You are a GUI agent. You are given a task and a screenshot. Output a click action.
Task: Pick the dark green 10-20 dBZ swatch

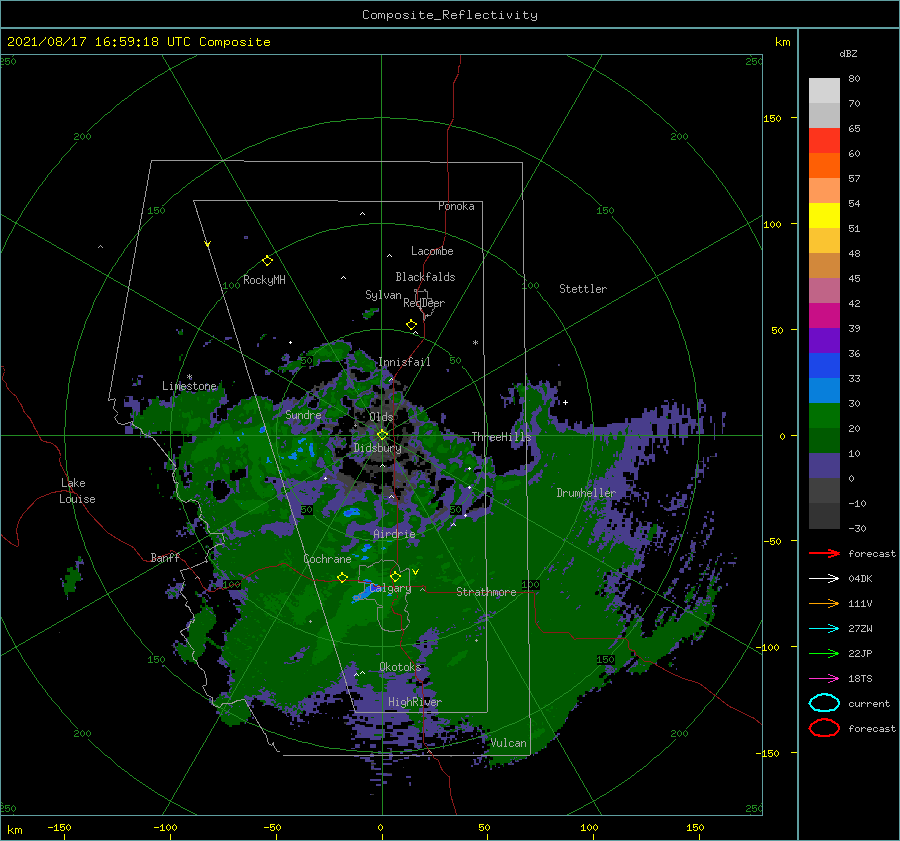pyautogui.click(x=824, y=441)
